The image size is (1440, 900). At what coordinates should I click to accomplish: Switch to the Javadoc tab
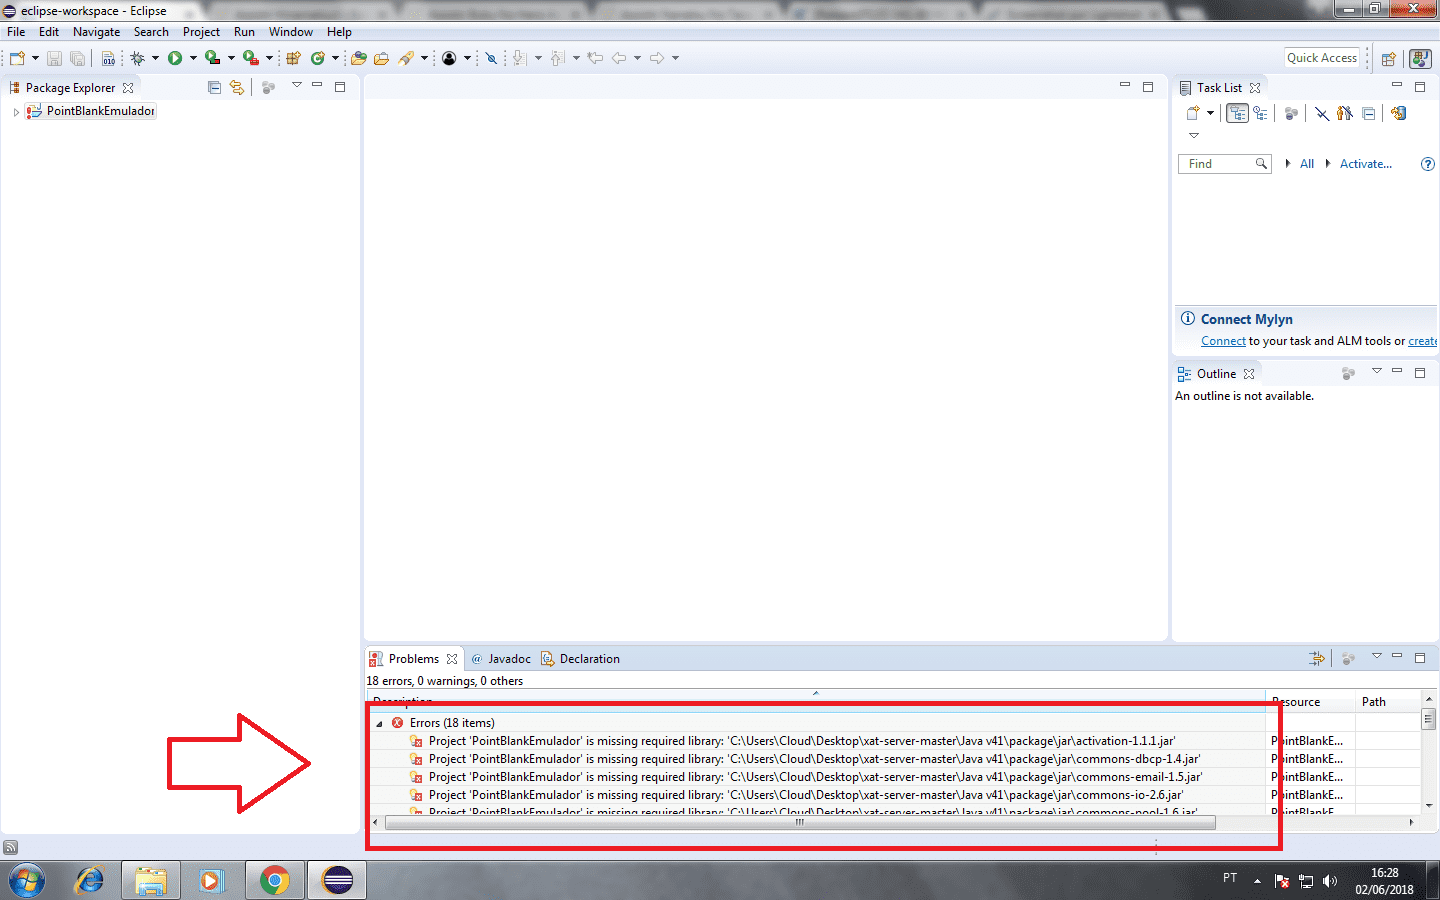pos(501,659)
